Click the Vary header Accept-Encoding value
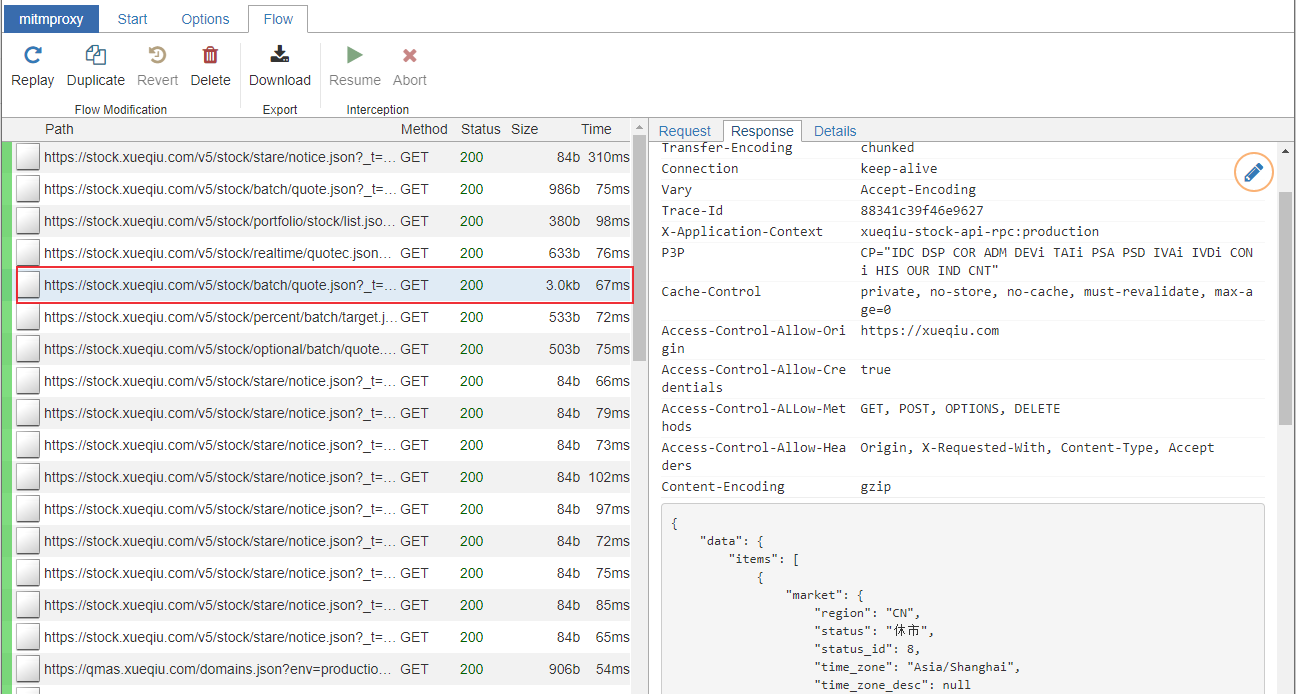Viewport: 1296px width, 694px height. click(918, 190)
